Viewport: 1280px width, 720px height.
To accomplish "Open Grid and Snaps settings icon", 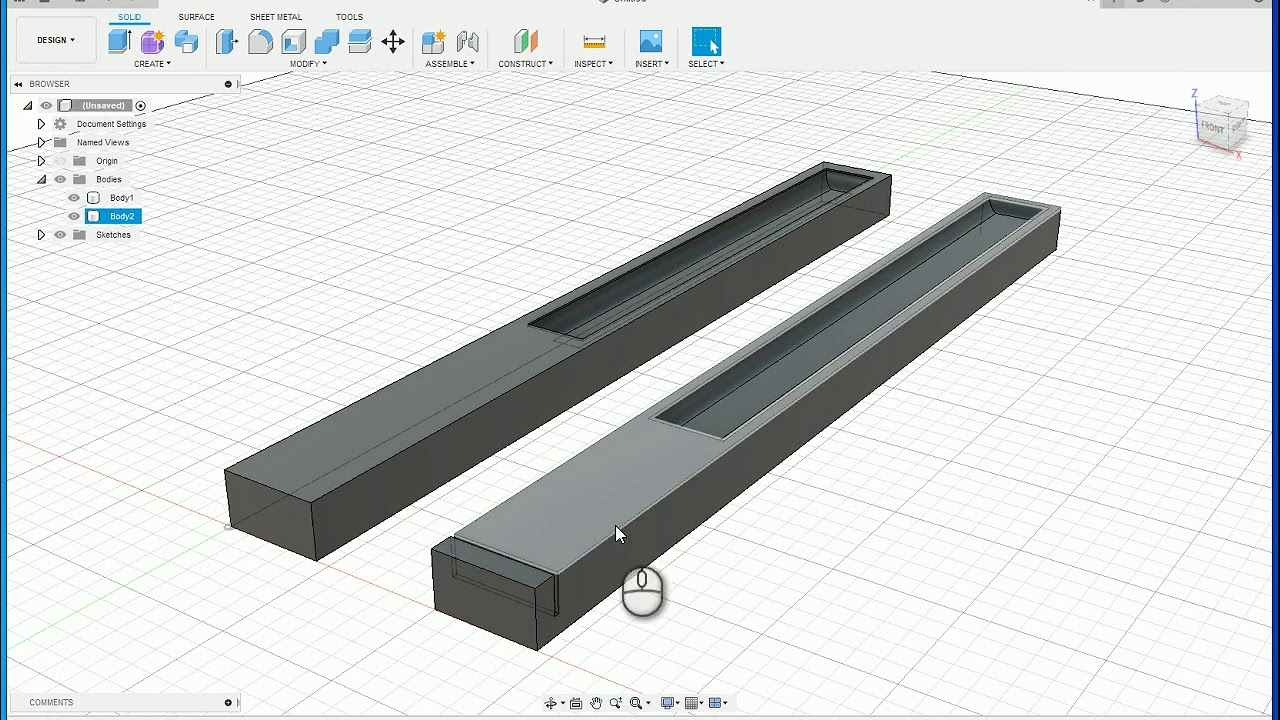I will 692,703.
